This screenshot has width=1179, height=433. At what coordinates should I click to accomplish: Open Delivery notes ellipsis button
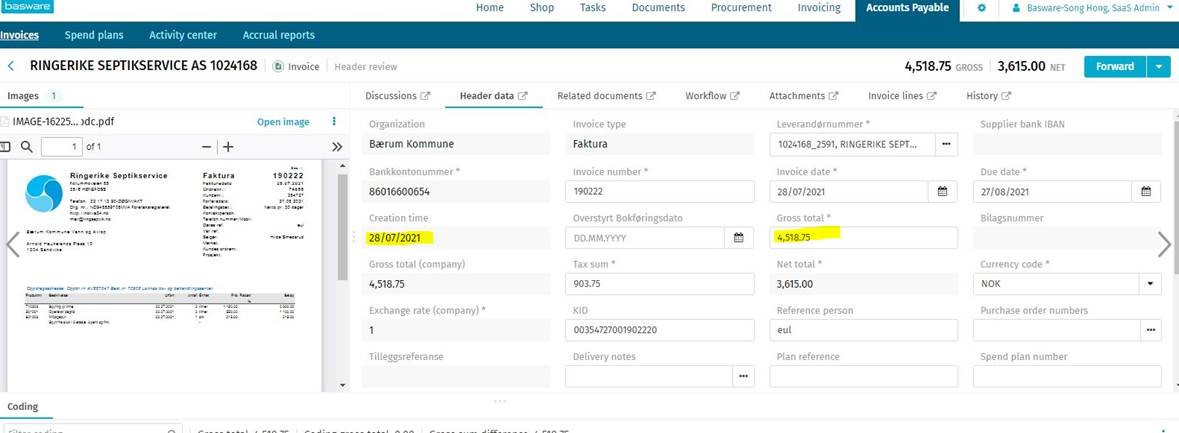tap(743, 376)
